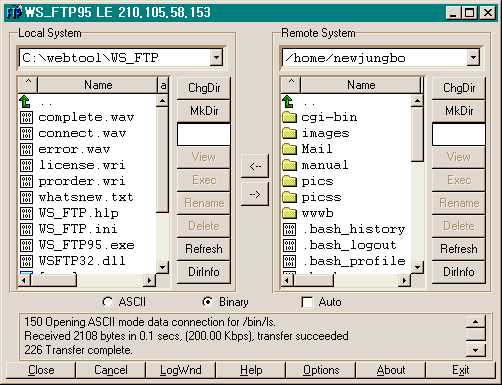The width and height of the screenshot is (502, 385).
Task: Open Help
Action: (x=251, y=370)
